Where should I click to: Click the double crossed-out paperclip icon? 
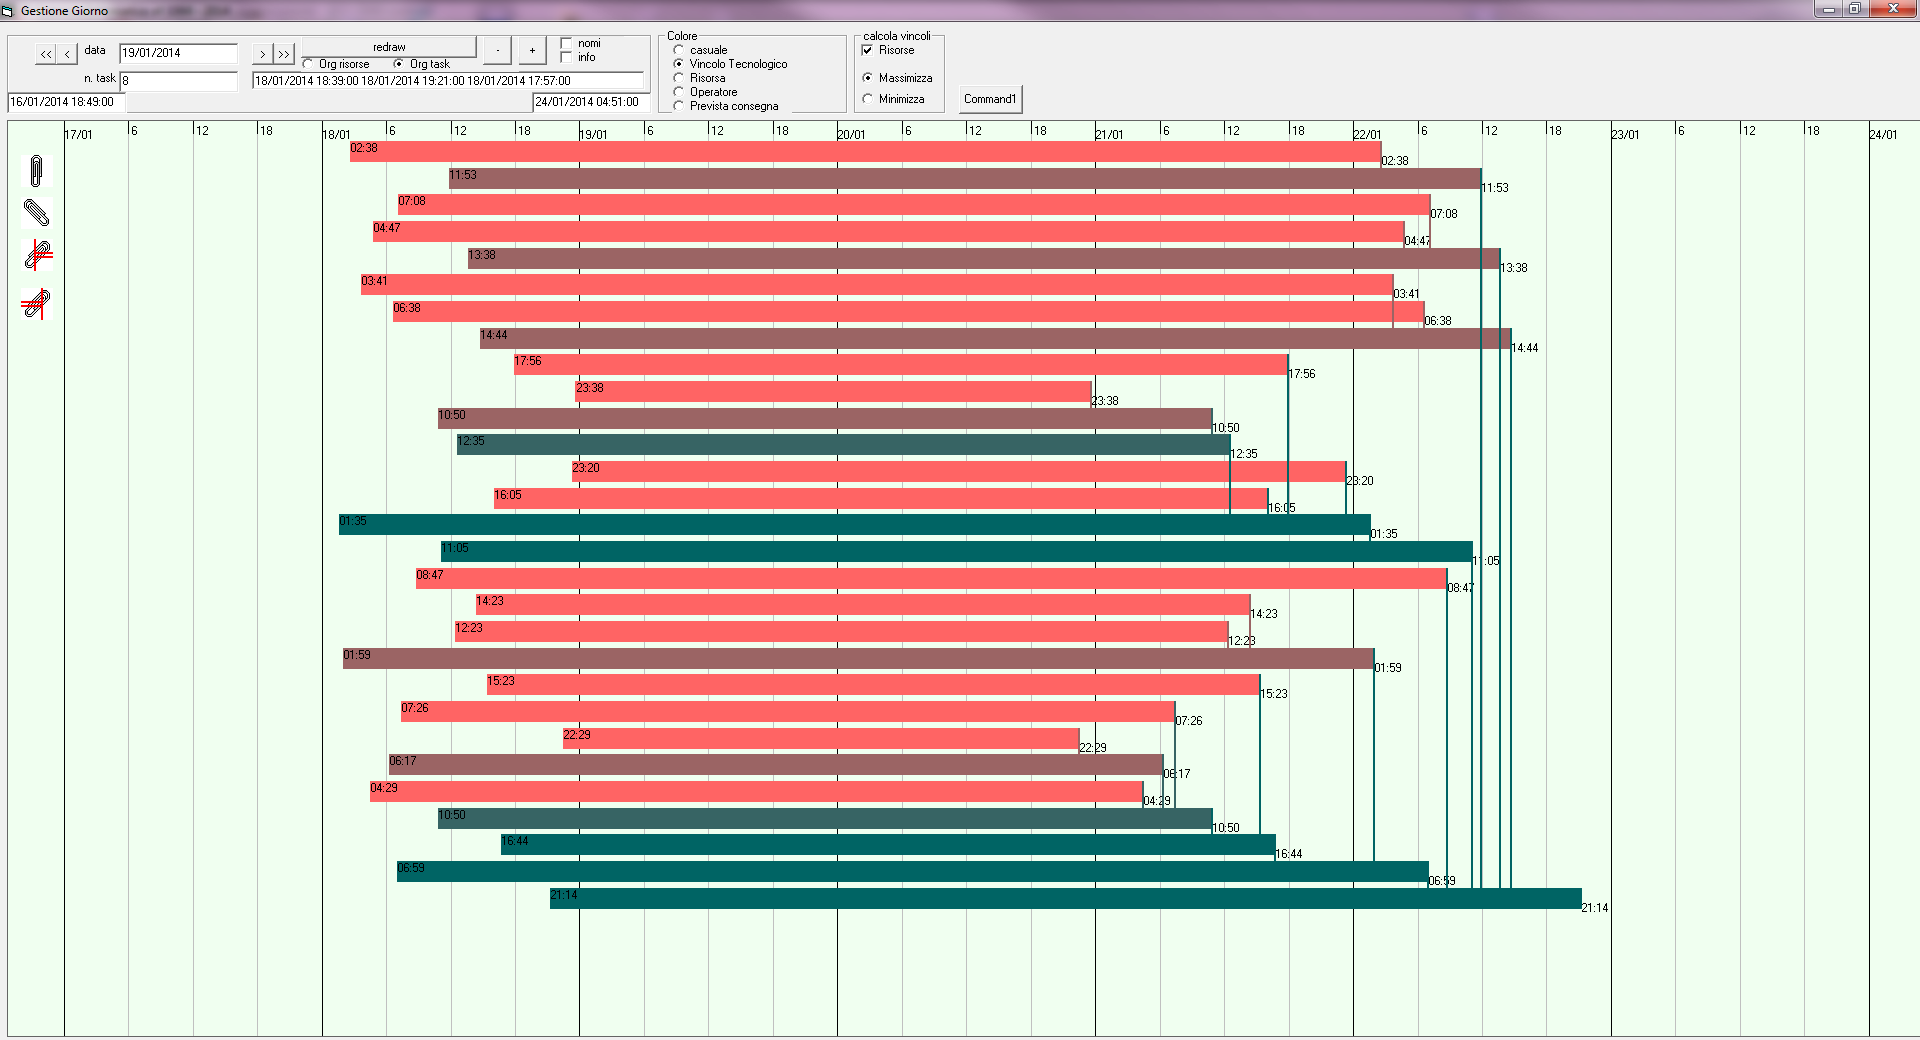coord(36,303)
